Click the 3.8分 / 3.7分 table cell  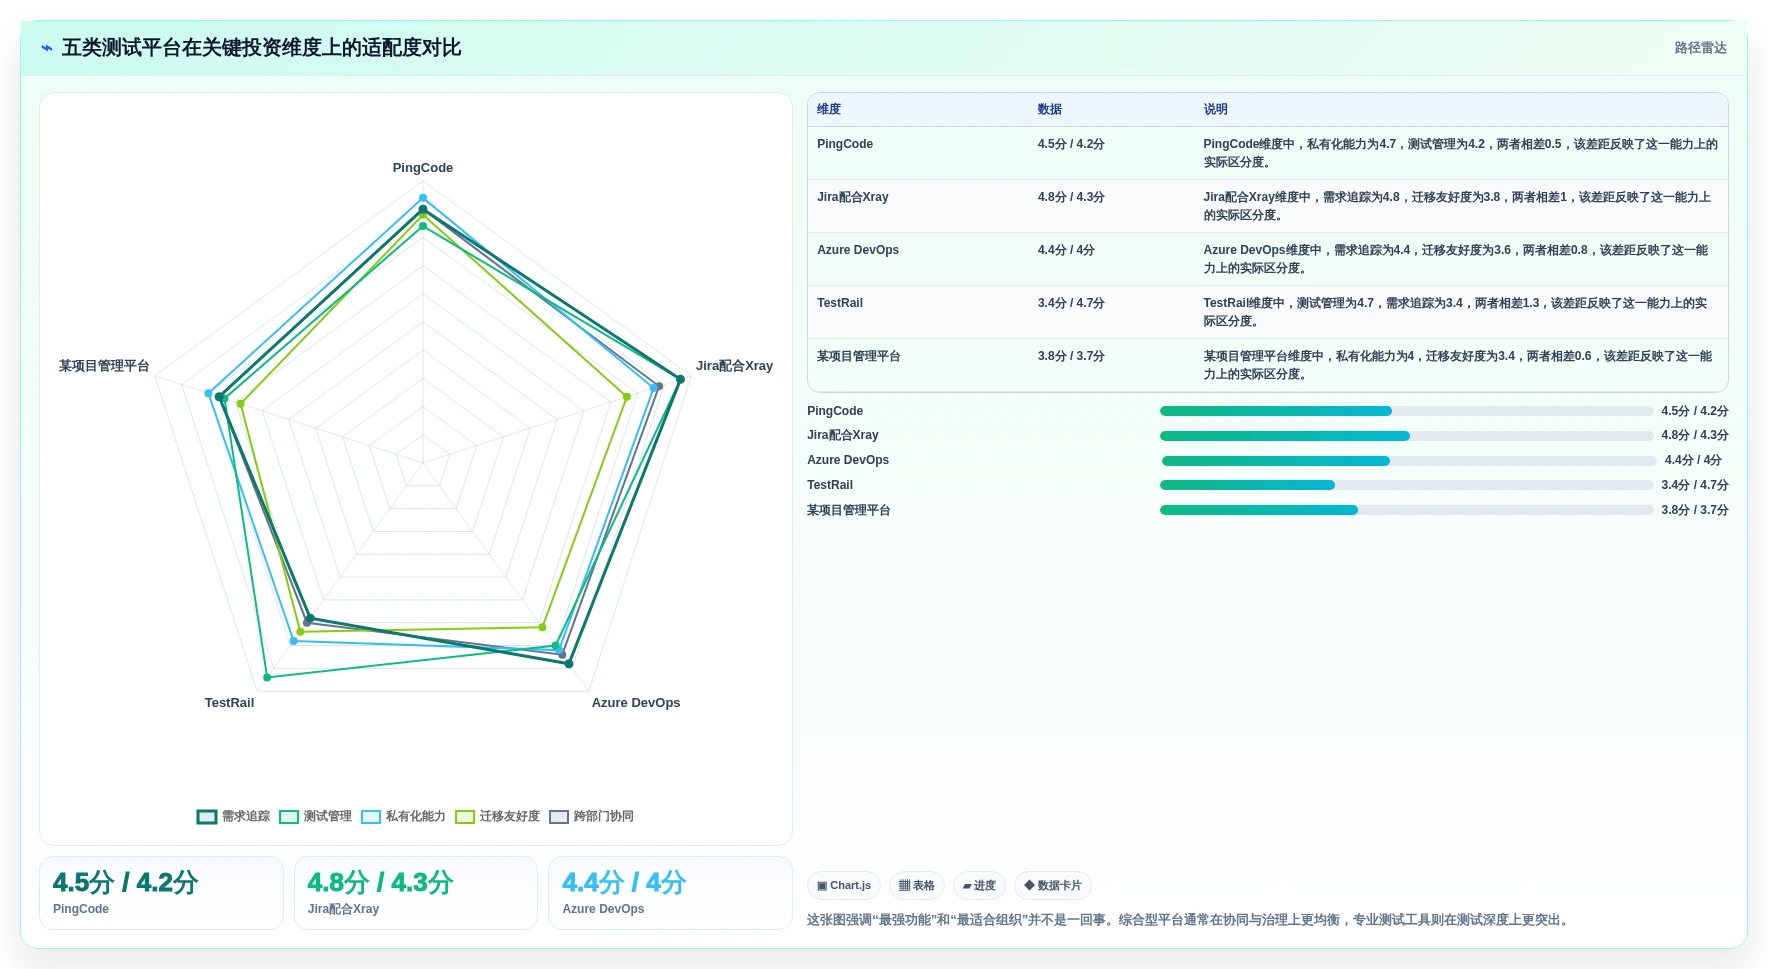pos(1071,356)
